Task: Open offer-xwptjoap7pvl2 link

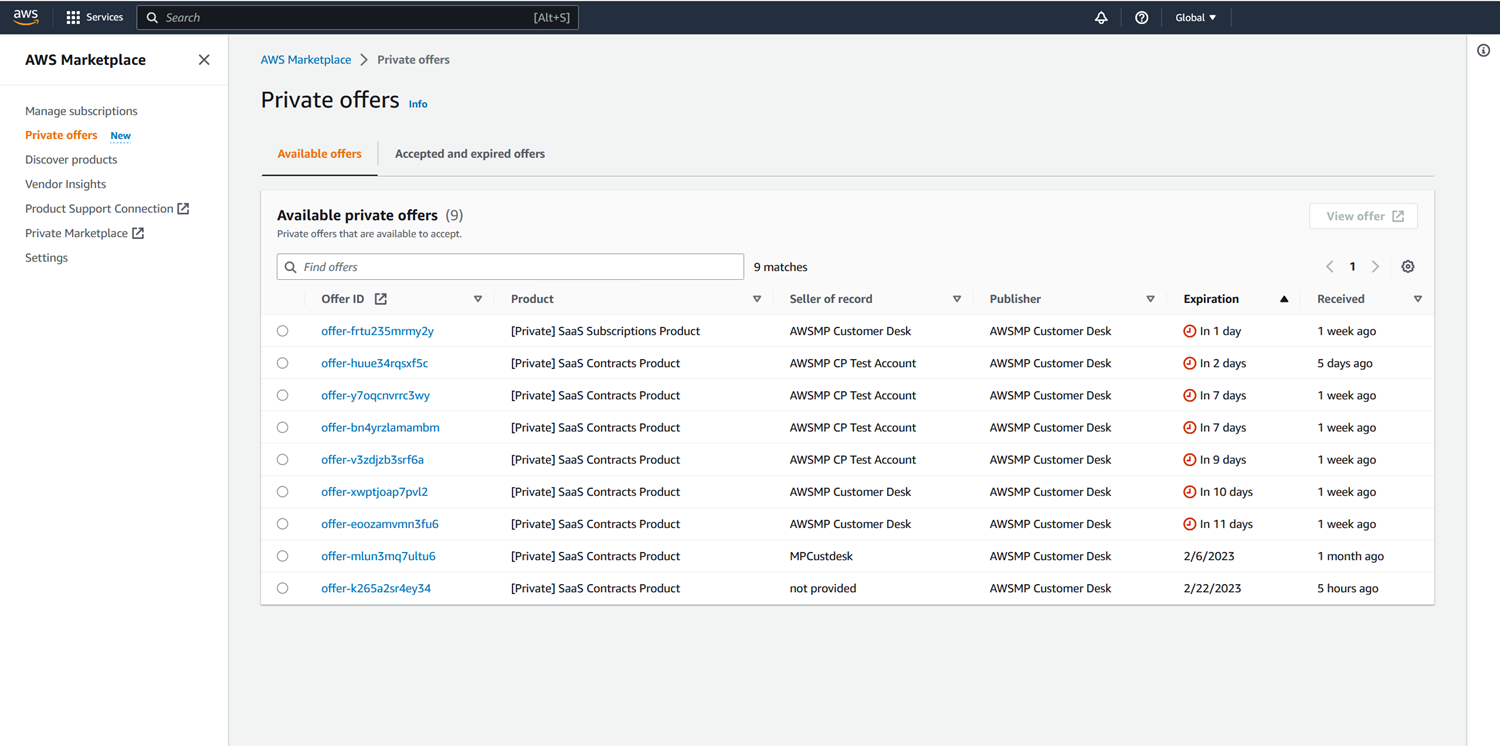Action: pos(374,492)
